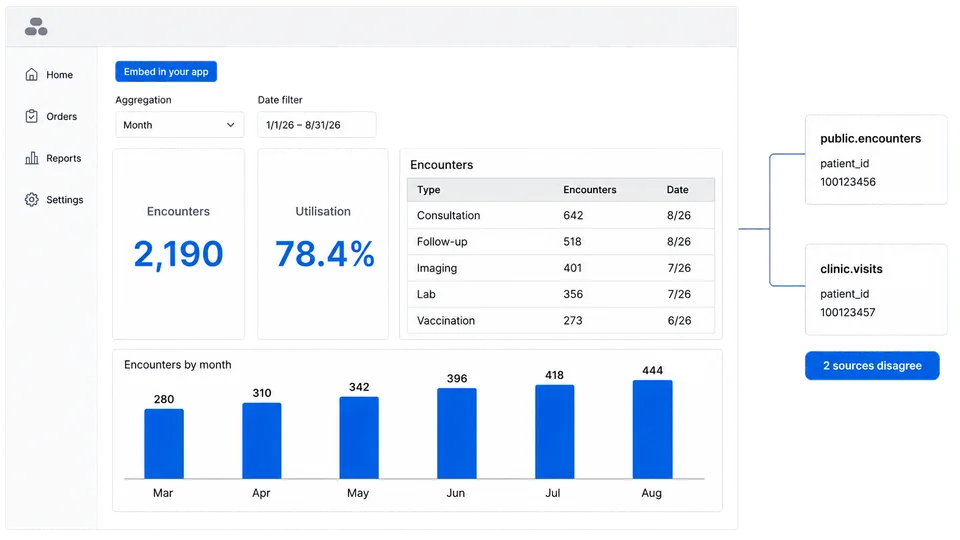Click the 356 encounters value
Screen dimensions: 960x540
point(573,294)
